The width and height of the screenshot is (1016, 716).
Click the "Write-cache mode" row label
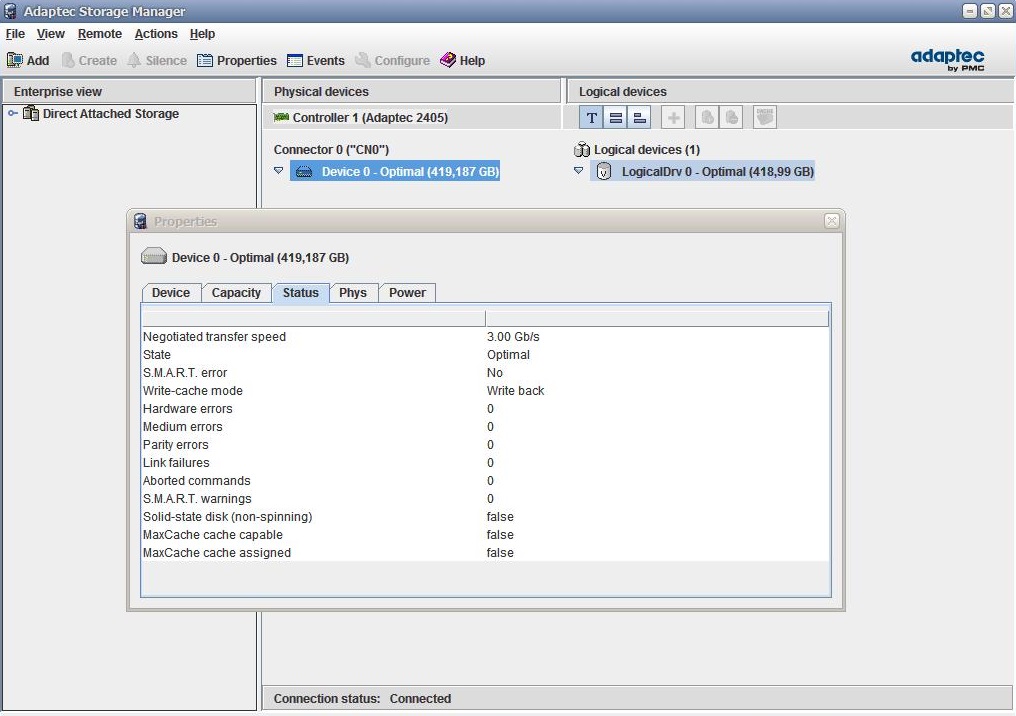pyautogui.click(x=193, y=391)
